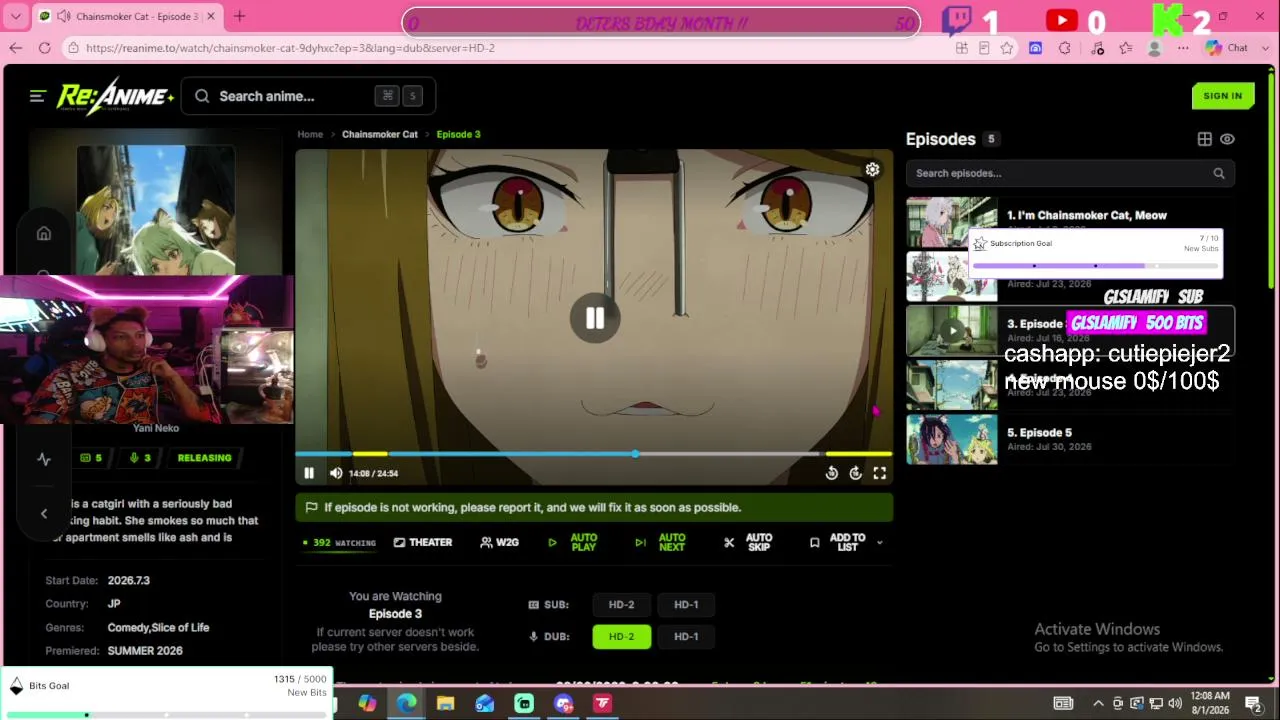Pause the video with the center button

click(x=595, y=318)
